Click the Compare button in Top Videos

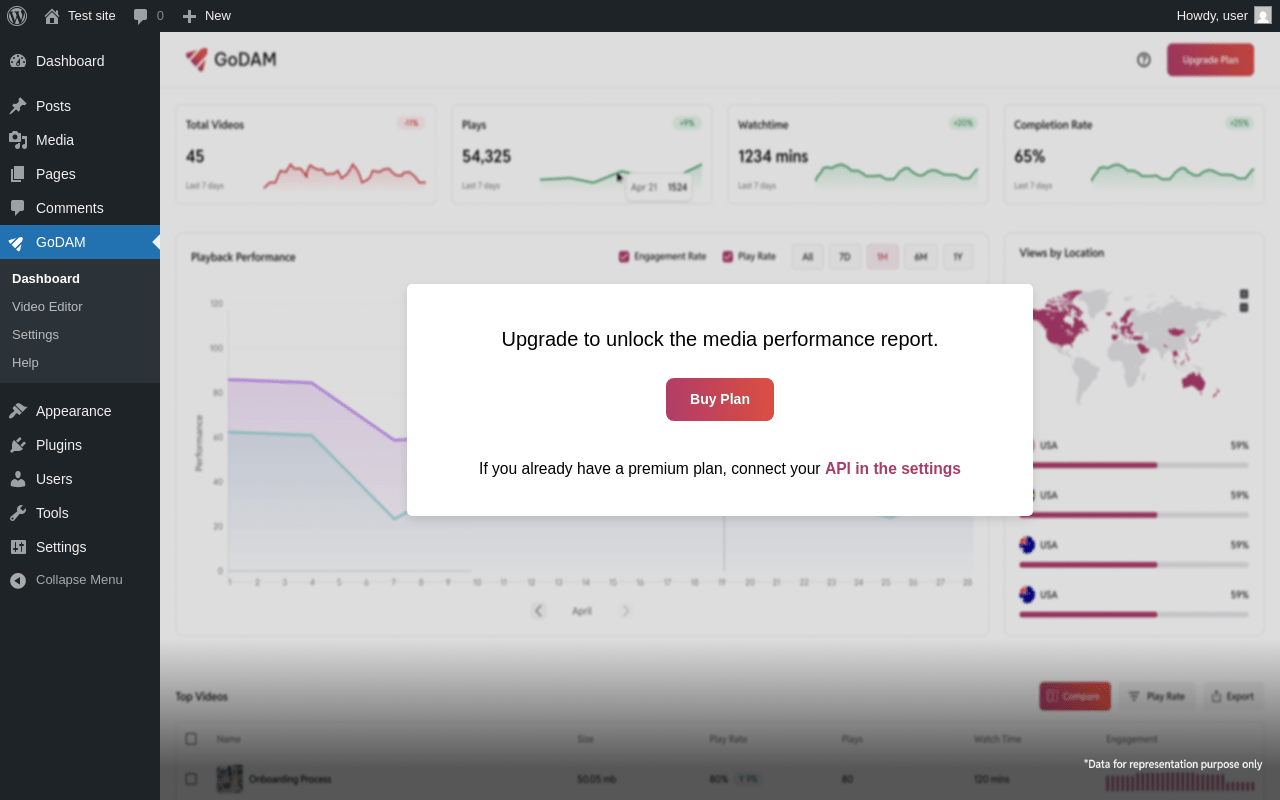pos(1075,696)
